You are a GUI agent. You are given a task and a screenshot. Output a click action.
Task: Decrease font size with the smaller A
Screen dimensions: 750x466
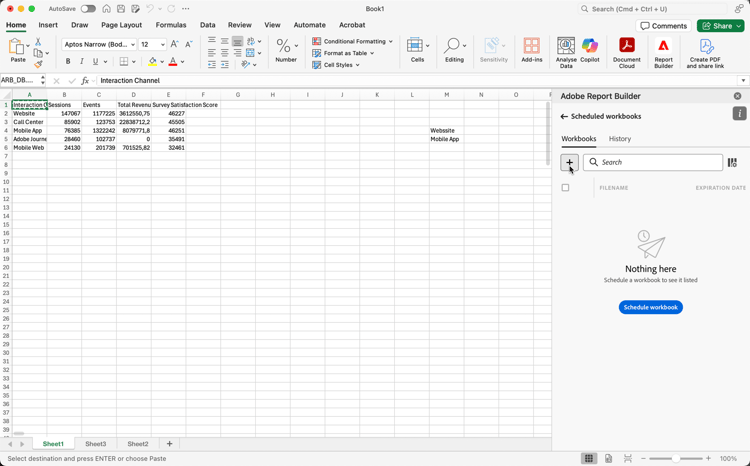pyautogui.click(x=188, y=44)
